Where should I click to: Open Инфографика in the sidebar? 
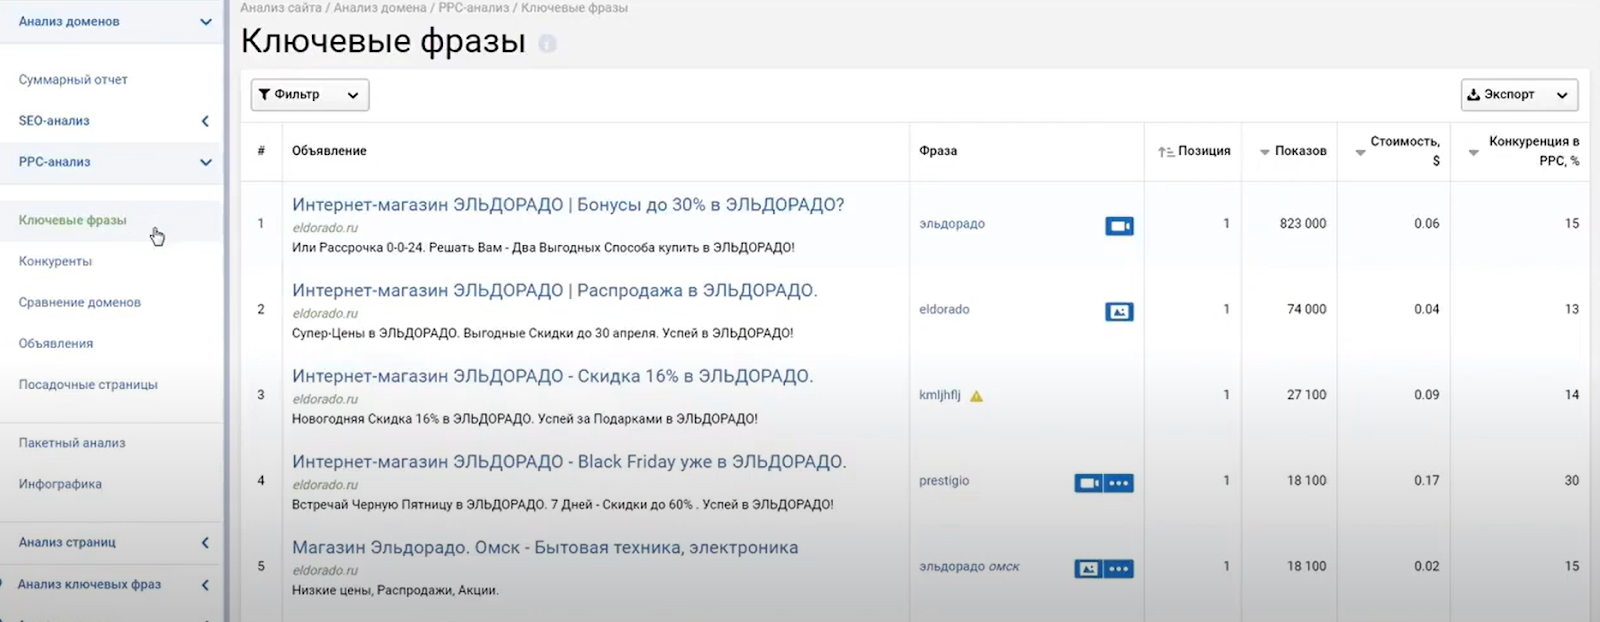(x=60, y=485)
